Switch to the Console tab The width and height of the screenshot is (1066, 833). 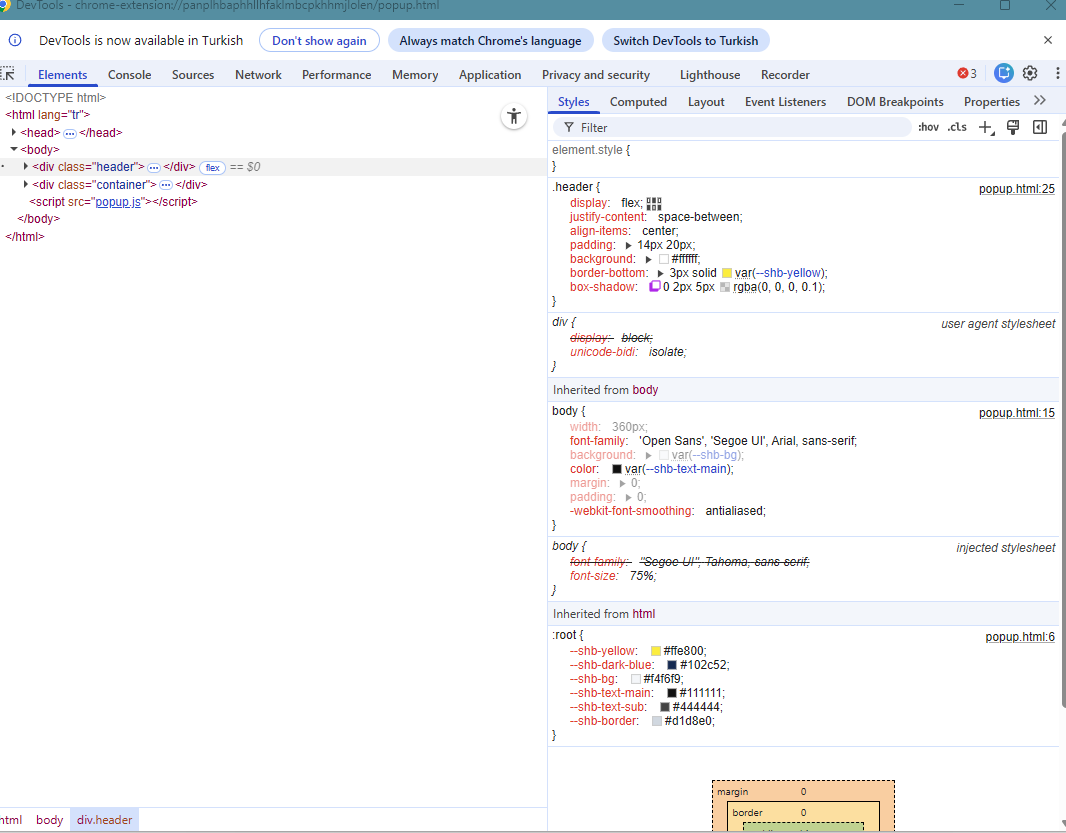129,75
